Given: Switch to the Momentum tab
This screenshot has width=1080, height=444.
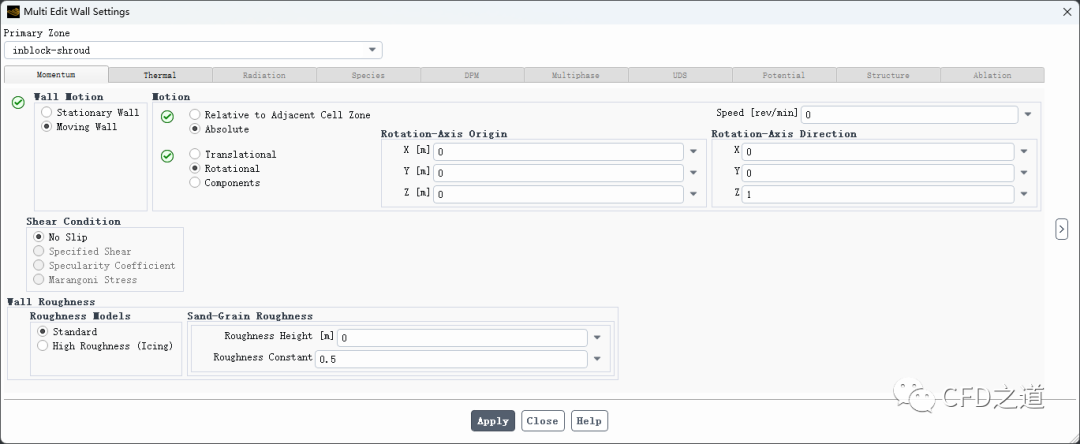Looking at the screenshot, I should 56,74.
